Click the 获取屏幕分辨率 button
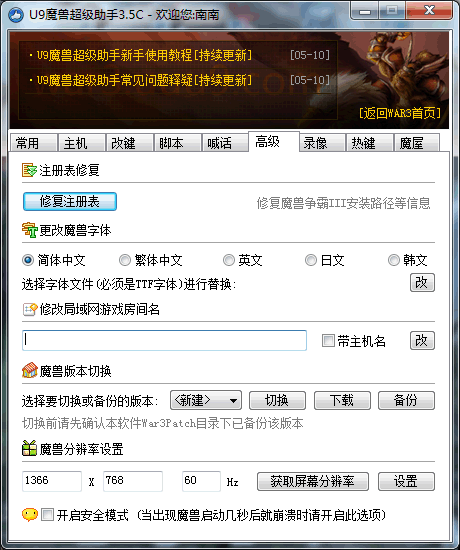The height and width of the screenshot is (550, 460). click(x=313, y=481)
